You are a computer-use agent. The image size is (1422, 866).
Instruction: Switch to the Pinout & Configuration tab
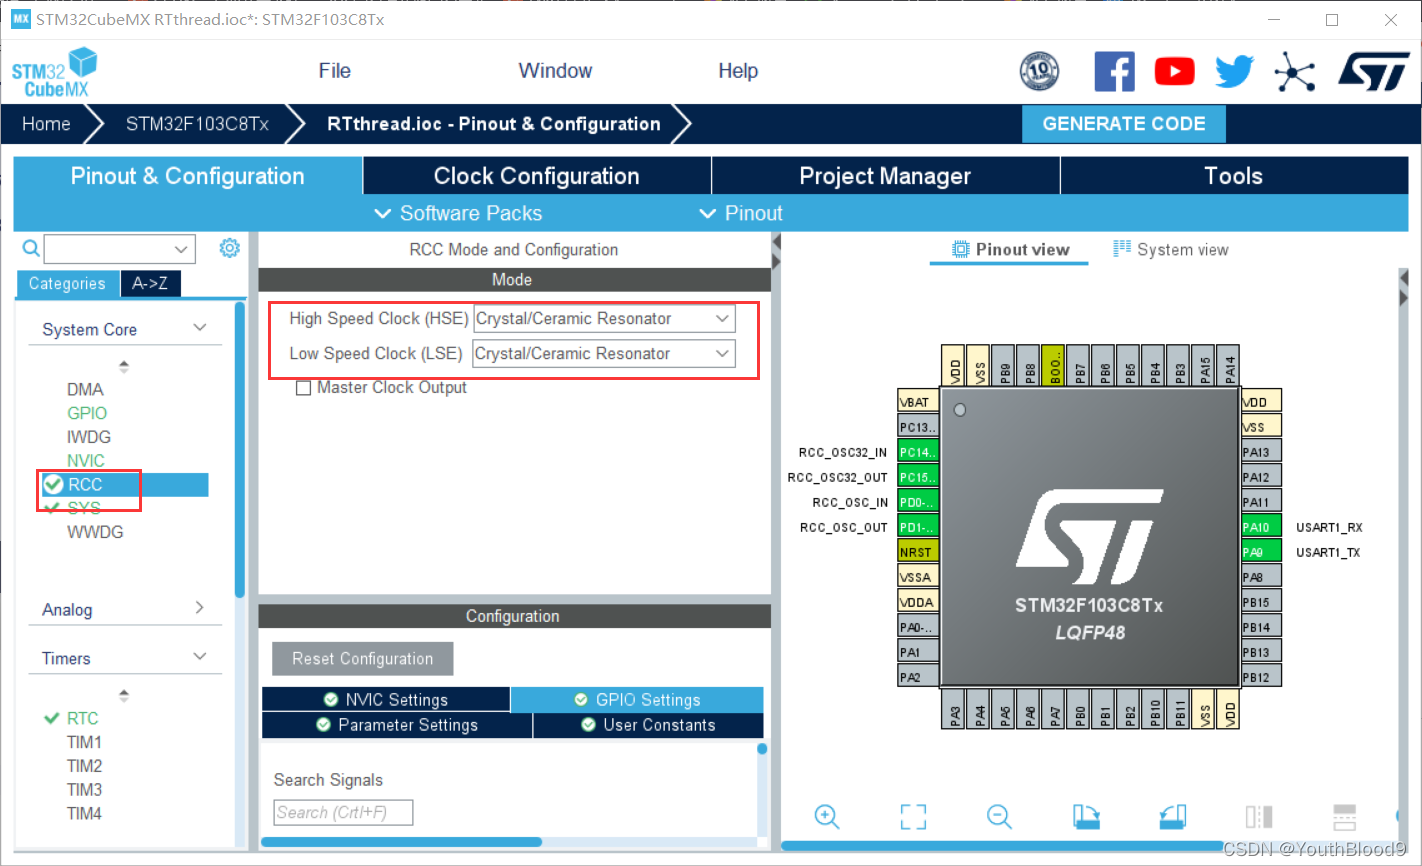[x=188, y=176]
